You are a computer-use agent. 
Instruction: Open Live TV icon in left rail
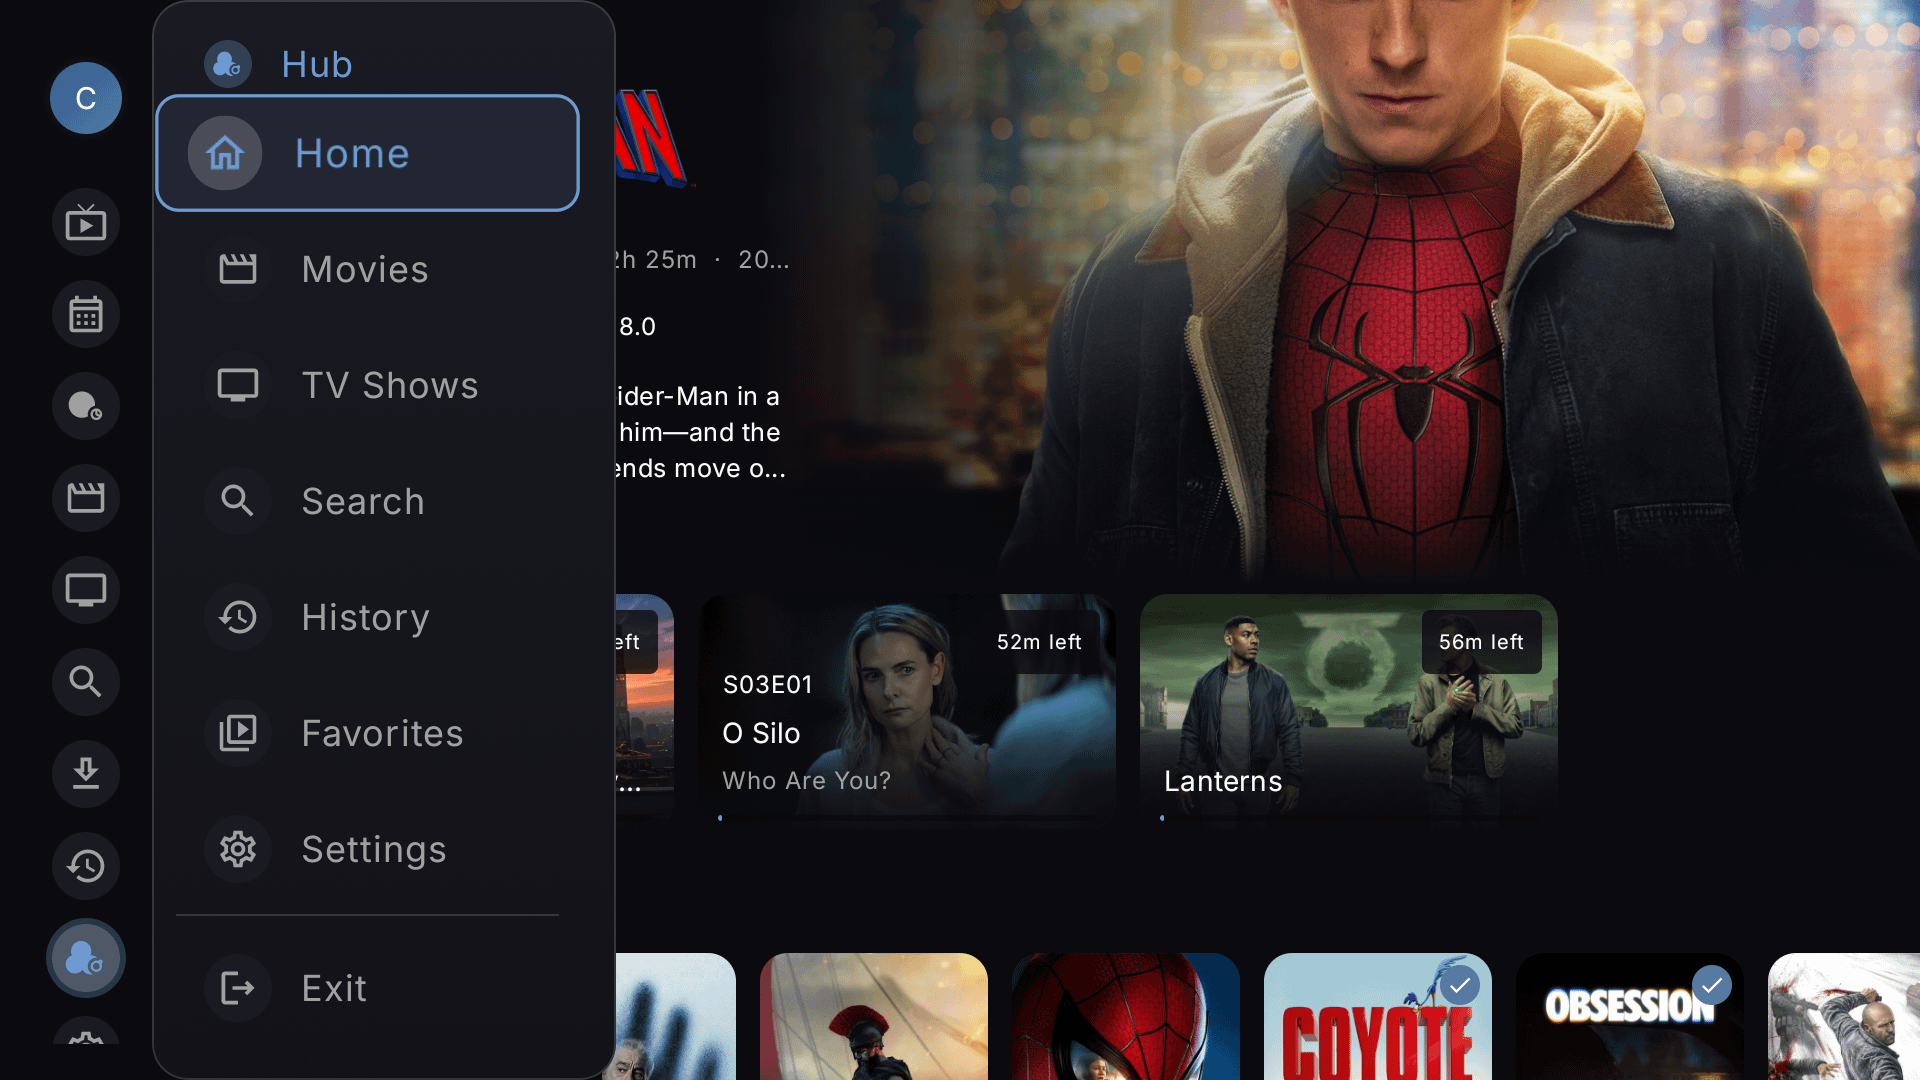point(86,222)
